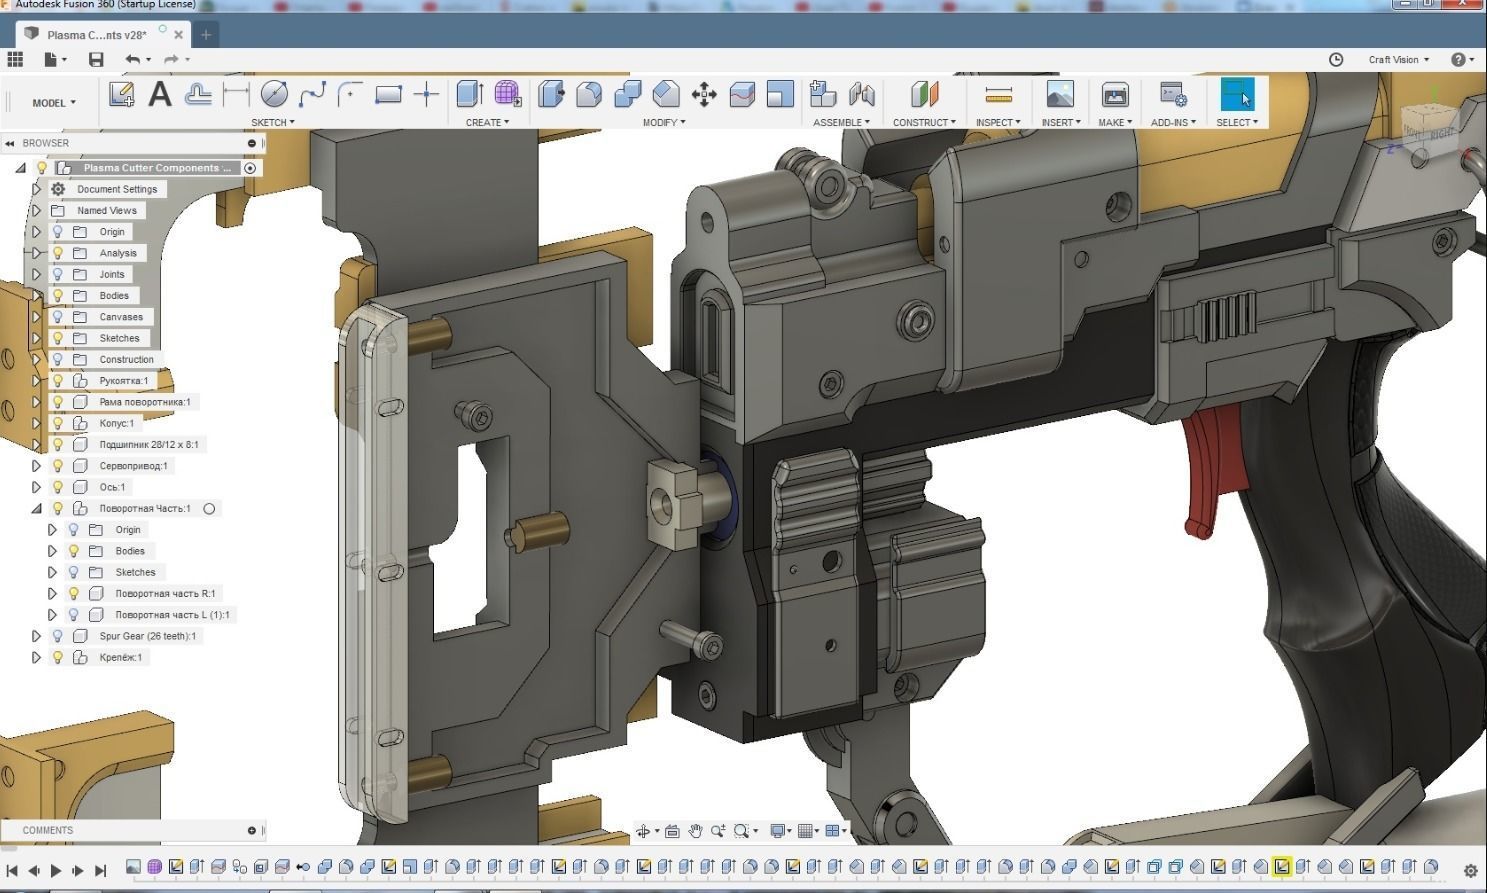Jump to the timeline beginning

tap(12, 871)
